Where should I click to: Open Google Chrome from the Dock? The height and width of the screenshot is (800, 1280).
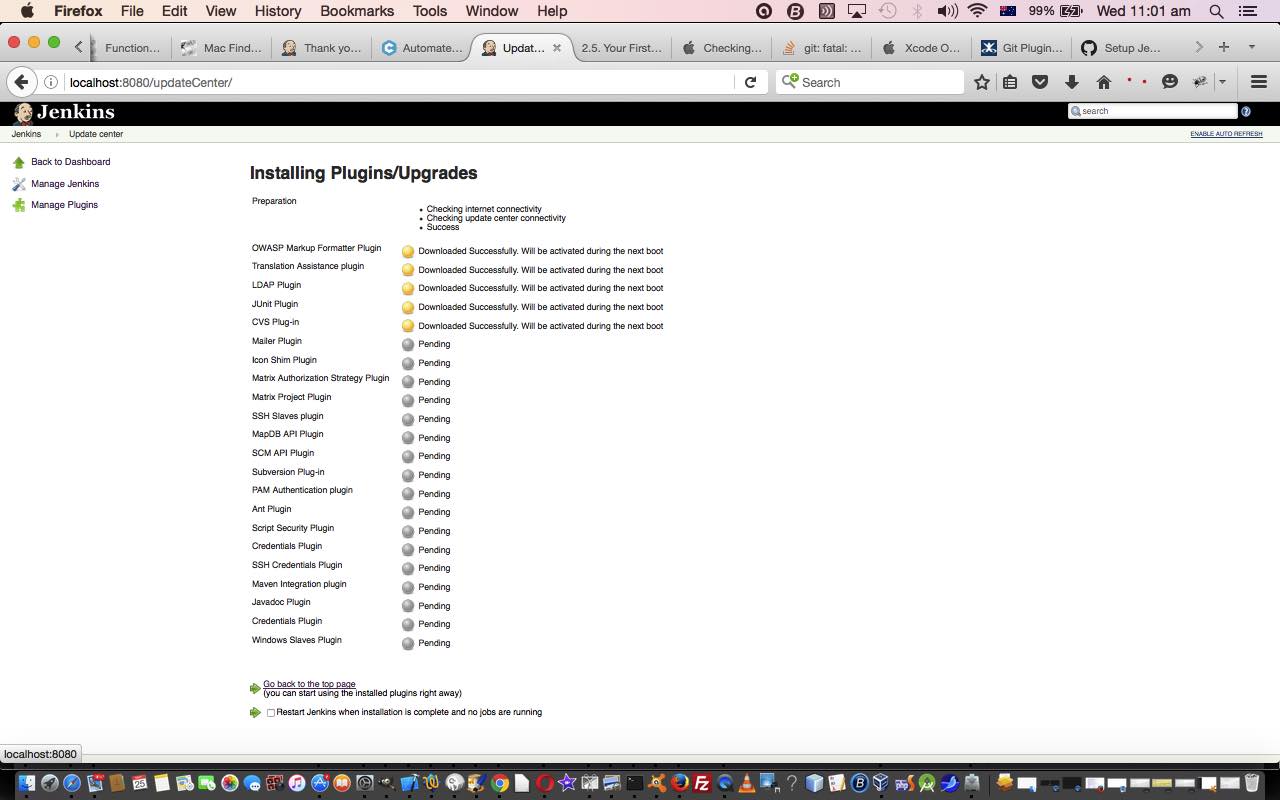tap(500, 783)
